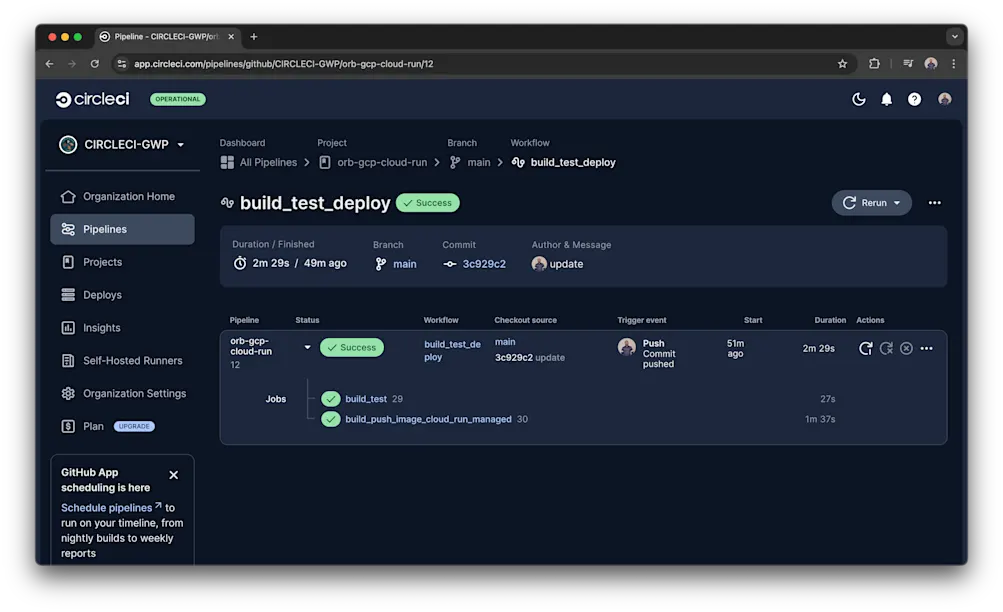Click the browser back arrow
This screenshot has width=1003, height=612.
[x=49, y=64]
